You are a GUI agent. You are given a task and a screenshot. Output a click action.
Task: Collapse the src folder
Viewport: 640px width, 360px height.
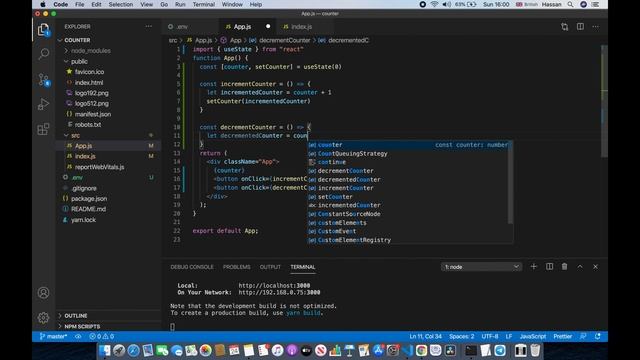76,135
